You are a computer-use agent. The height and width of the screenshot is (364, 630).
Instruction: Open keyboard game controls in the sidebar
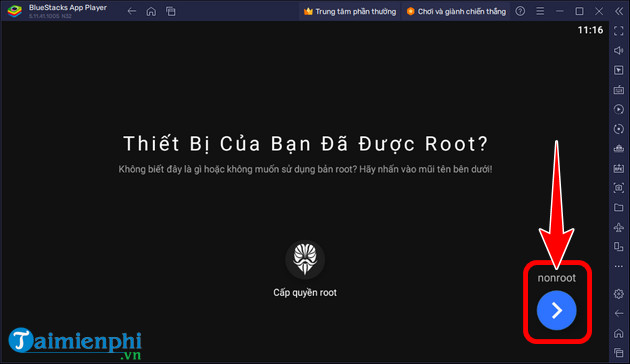click(x=619, y=90)
